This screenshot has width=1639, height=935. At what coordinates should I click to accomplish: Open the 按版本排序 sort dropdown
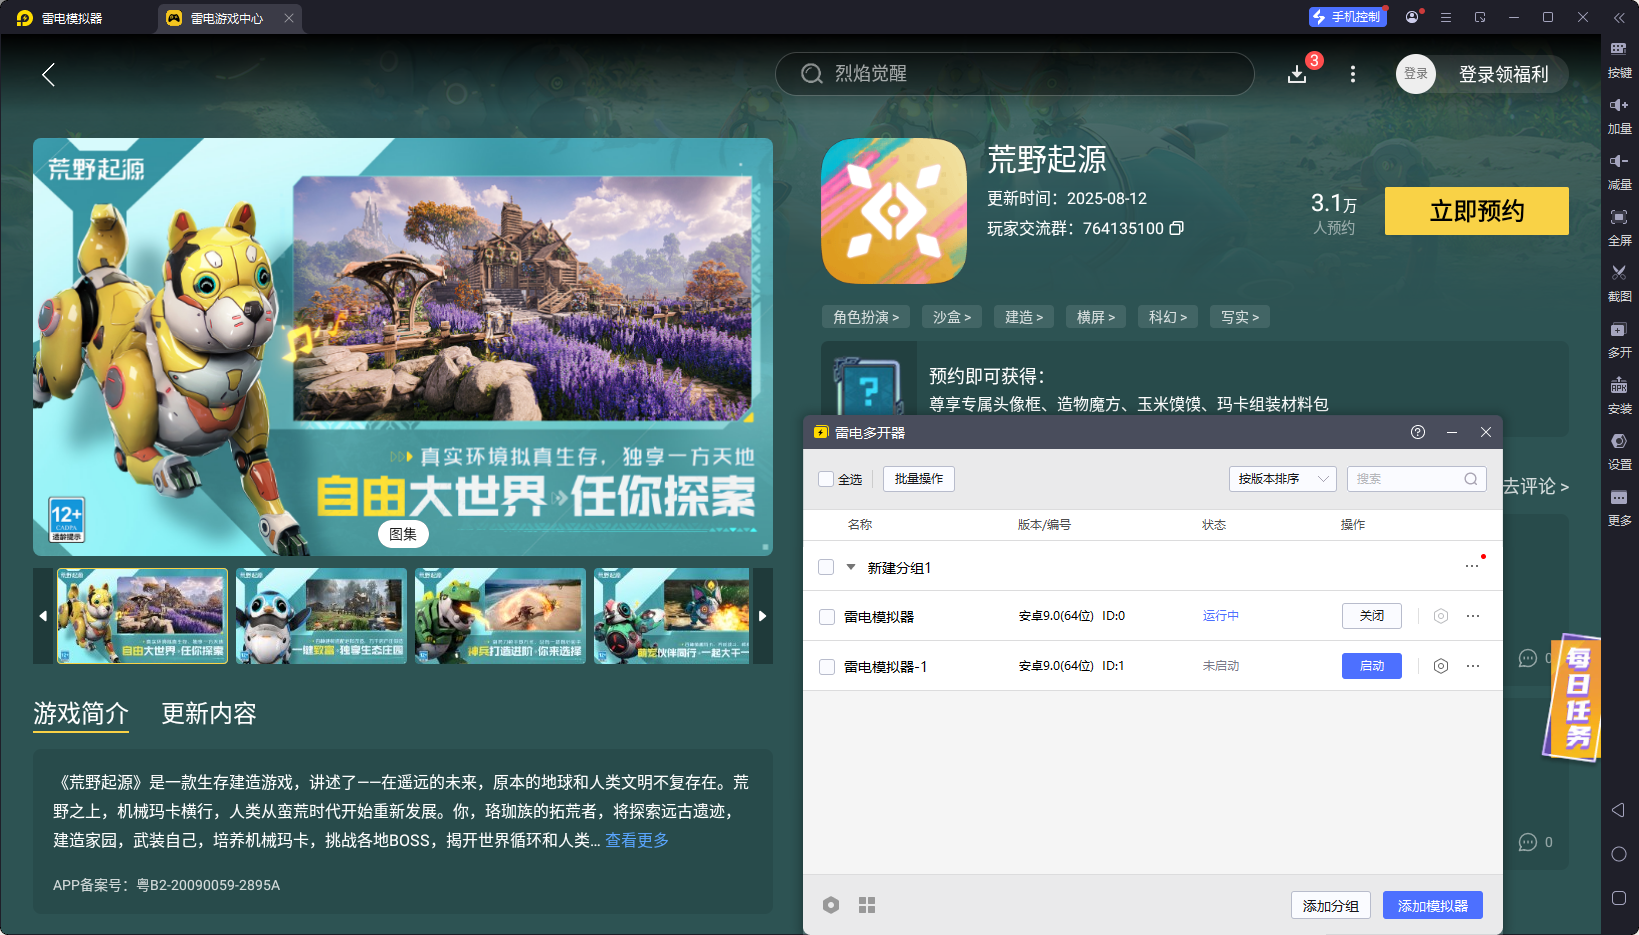1282,479
